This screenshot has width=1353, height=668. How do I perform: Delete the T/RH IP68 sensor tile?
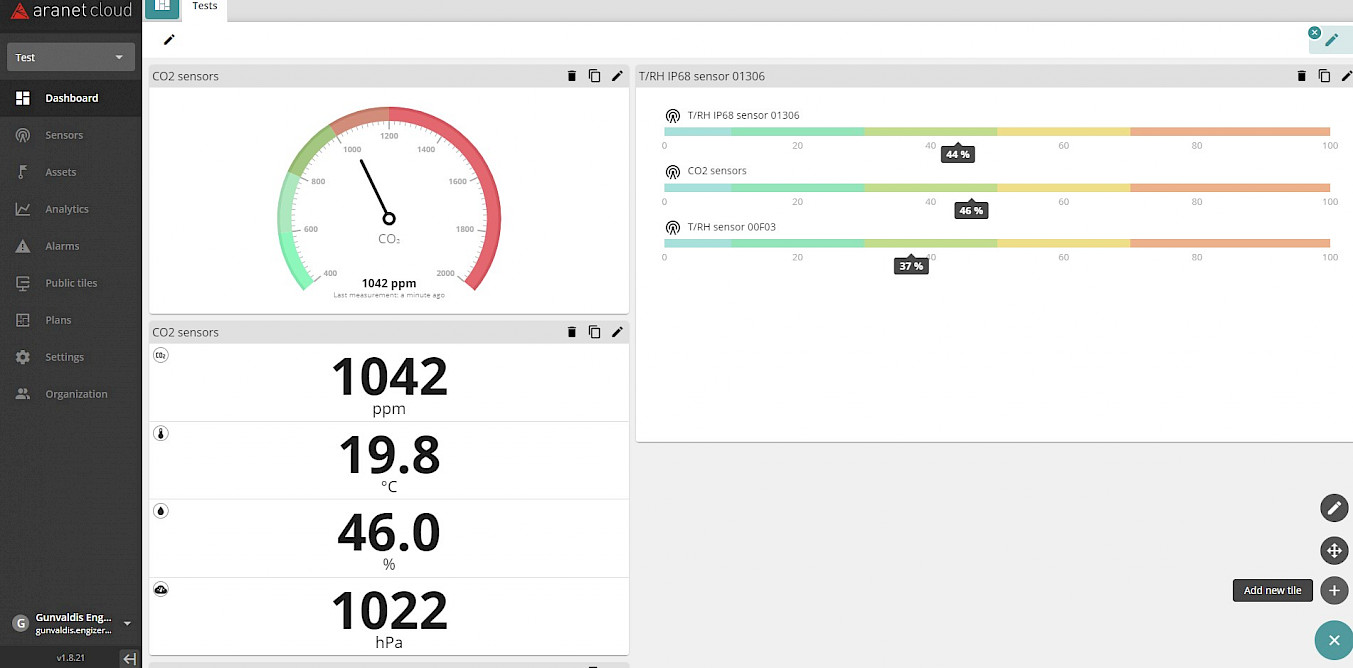[x=1301, y=76]
